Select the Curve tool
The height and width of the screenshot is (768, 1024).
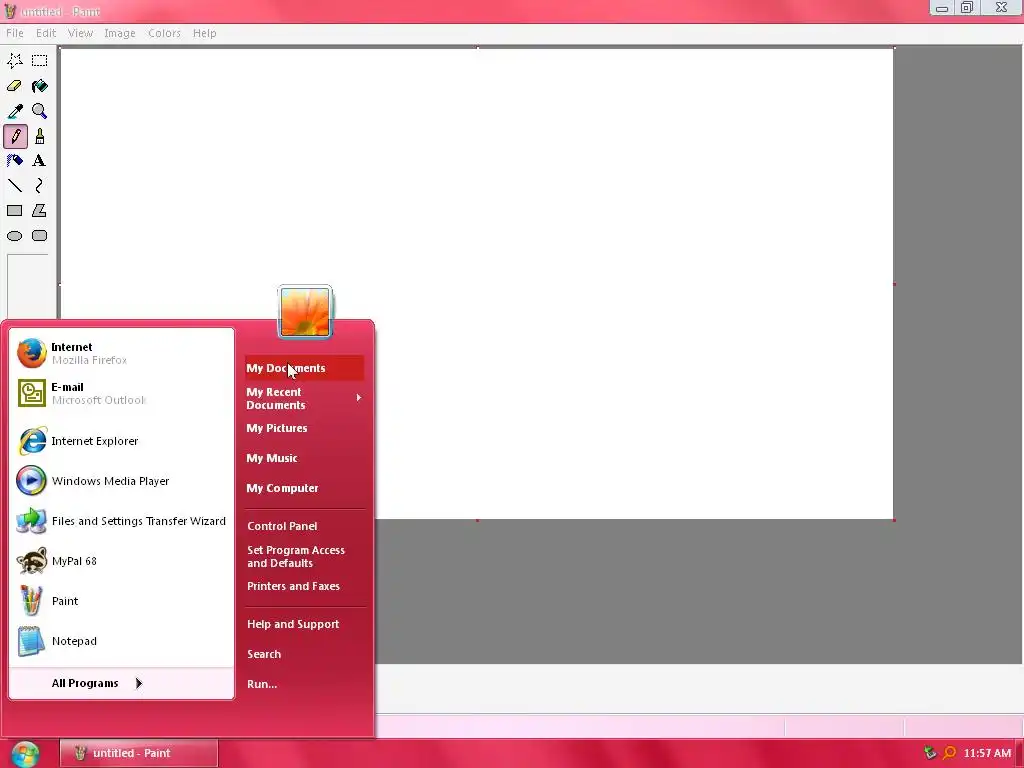click(39, 186)
